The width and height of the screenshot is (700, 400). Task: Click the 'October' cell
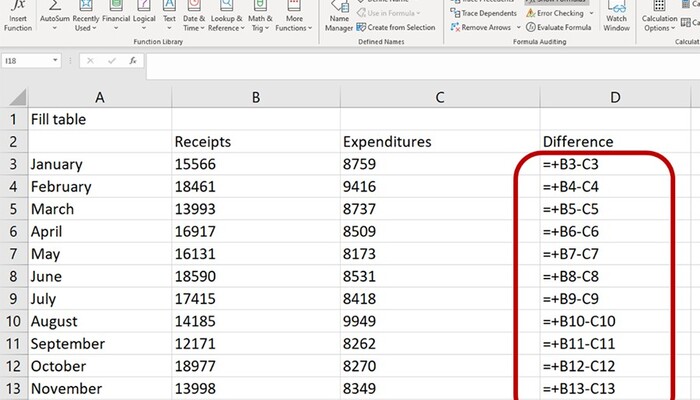100,366
